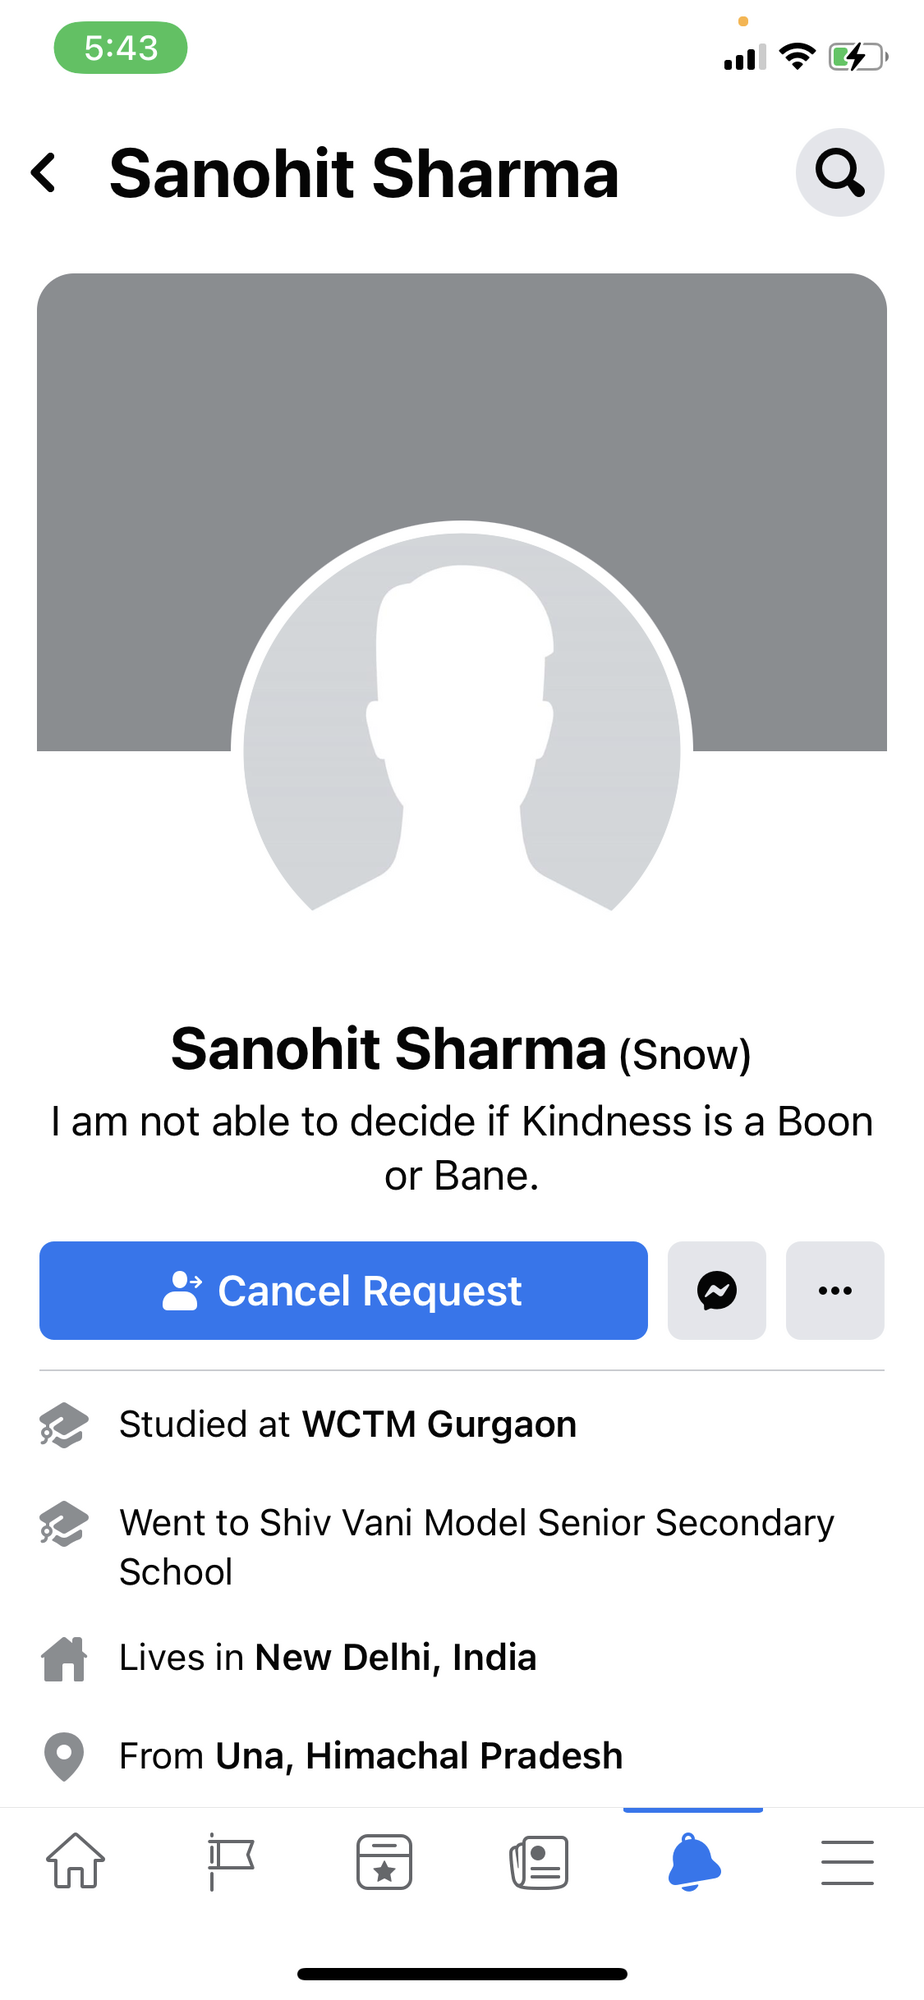
Task: Open search with magnifying glass icon
Action: pyautogui.click(x=840, y=172)
